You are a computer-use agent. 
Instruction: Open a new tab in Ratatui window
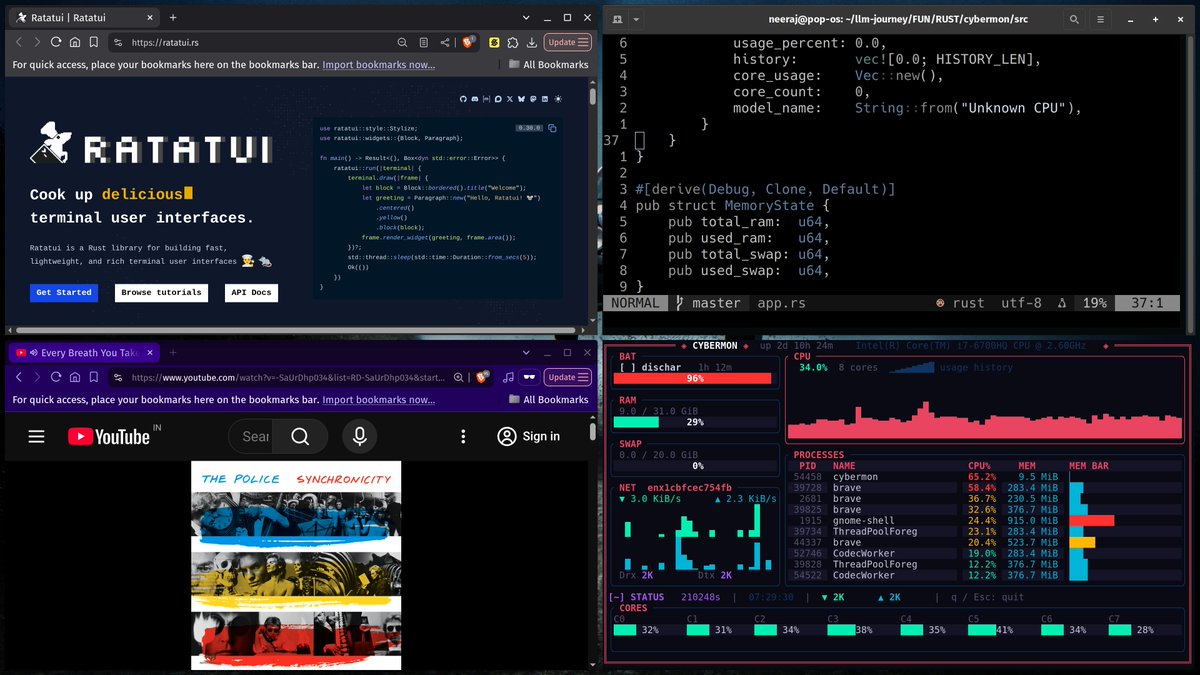pos(173,17)
